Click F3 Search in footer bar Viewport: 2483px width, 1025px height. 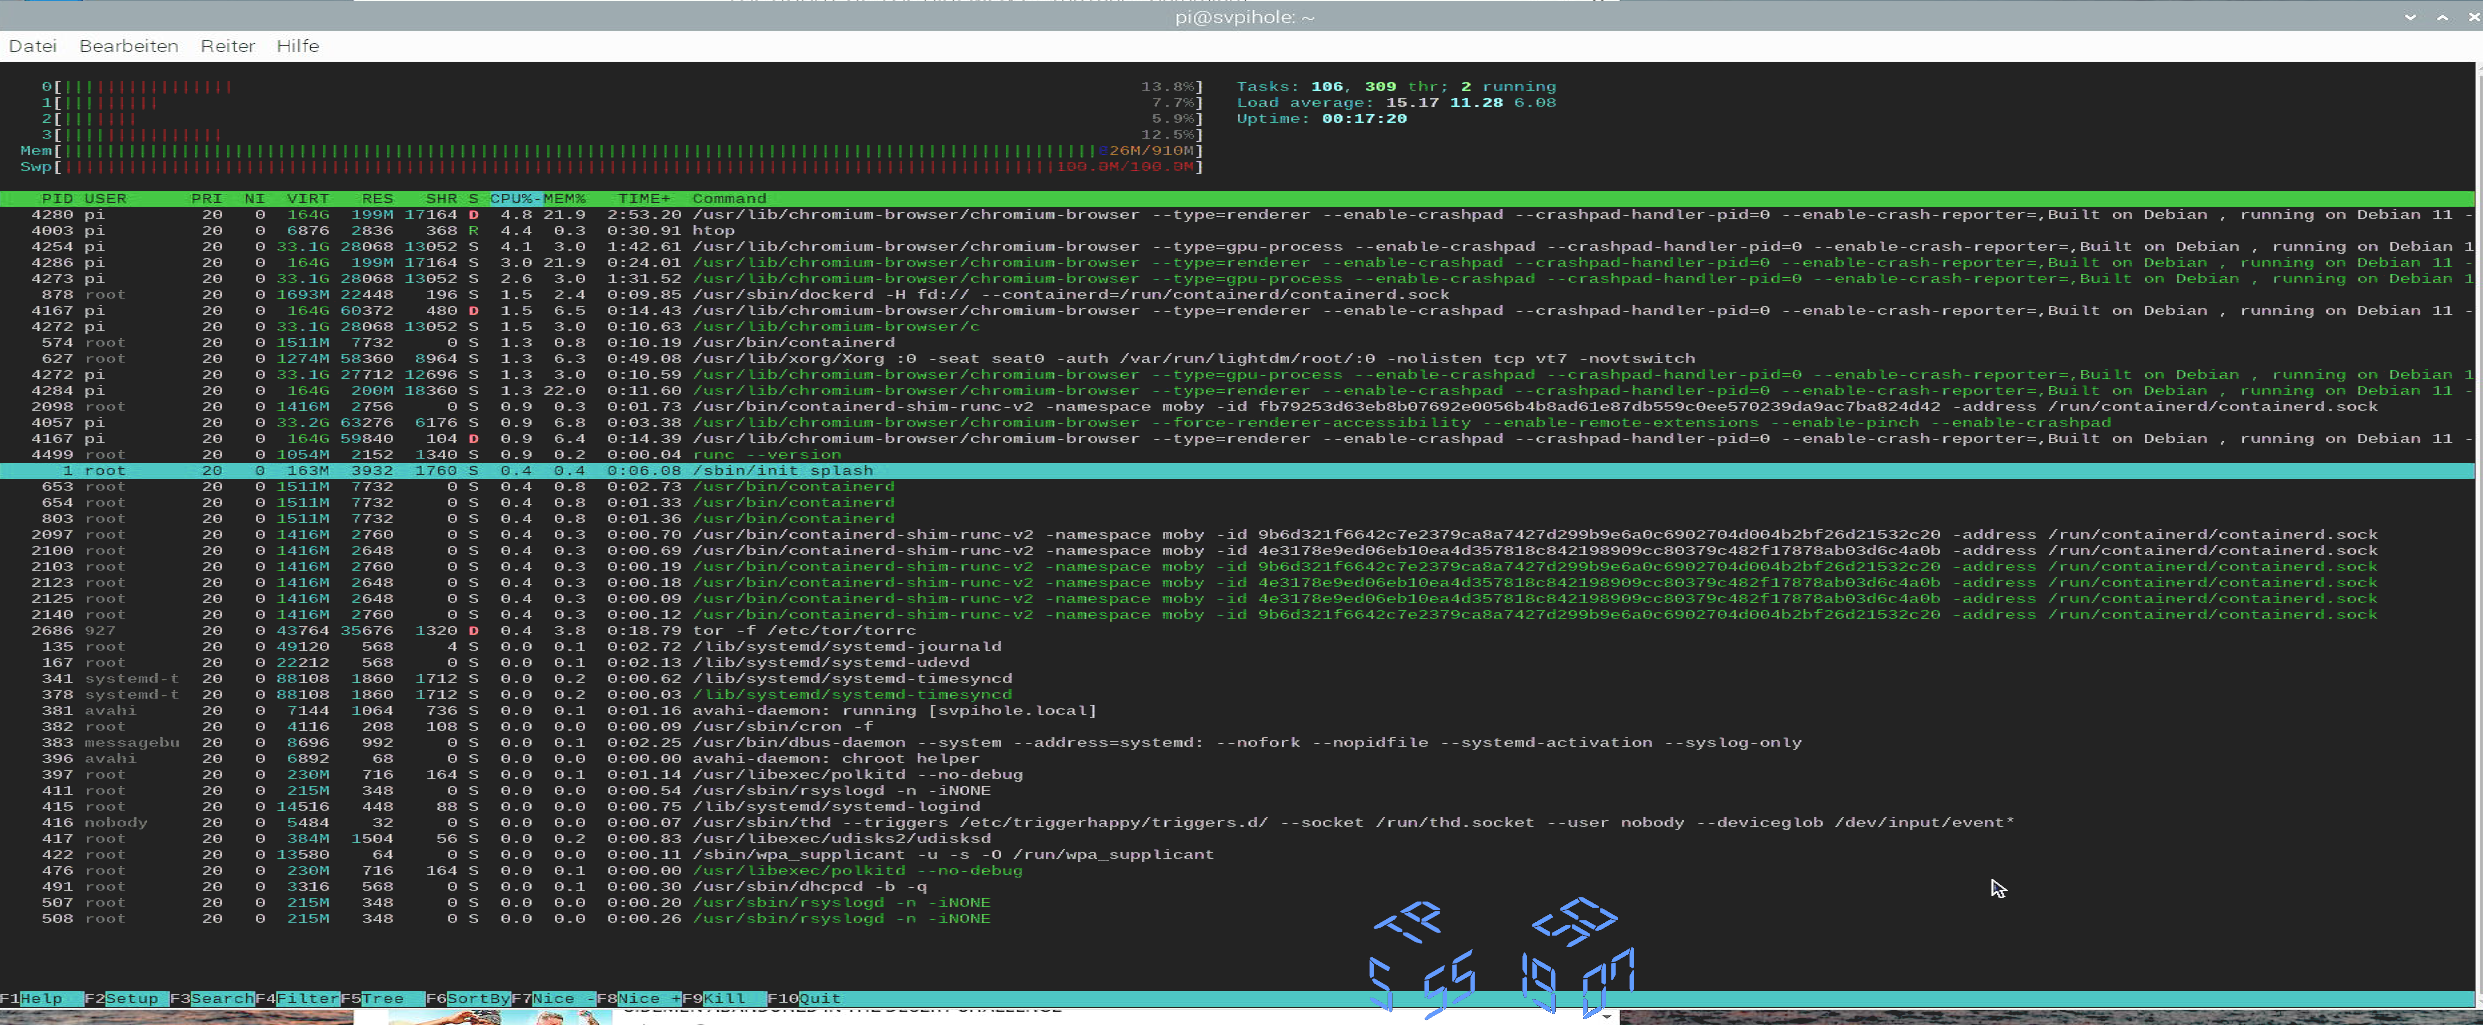point(212,998)
